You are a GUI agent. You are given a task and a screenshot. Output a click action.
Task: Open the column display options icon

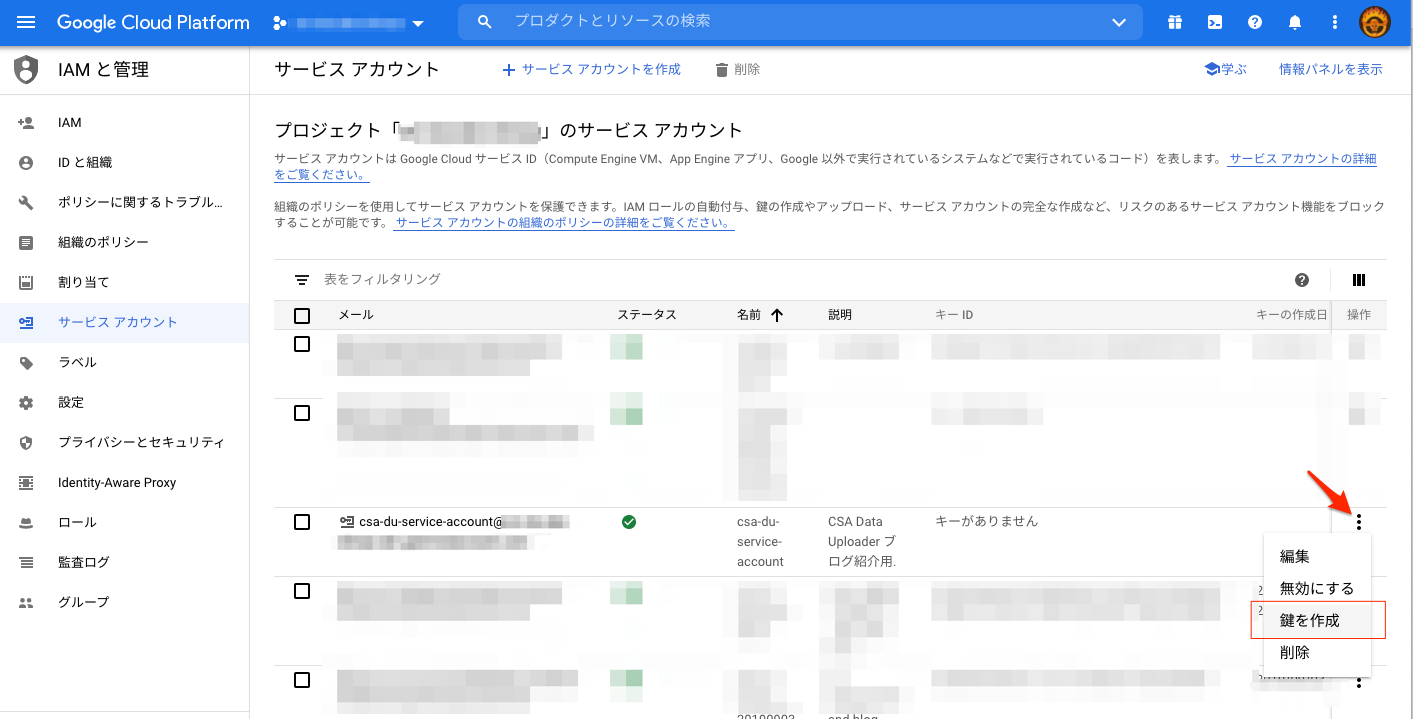click(x=1358, y=280)
